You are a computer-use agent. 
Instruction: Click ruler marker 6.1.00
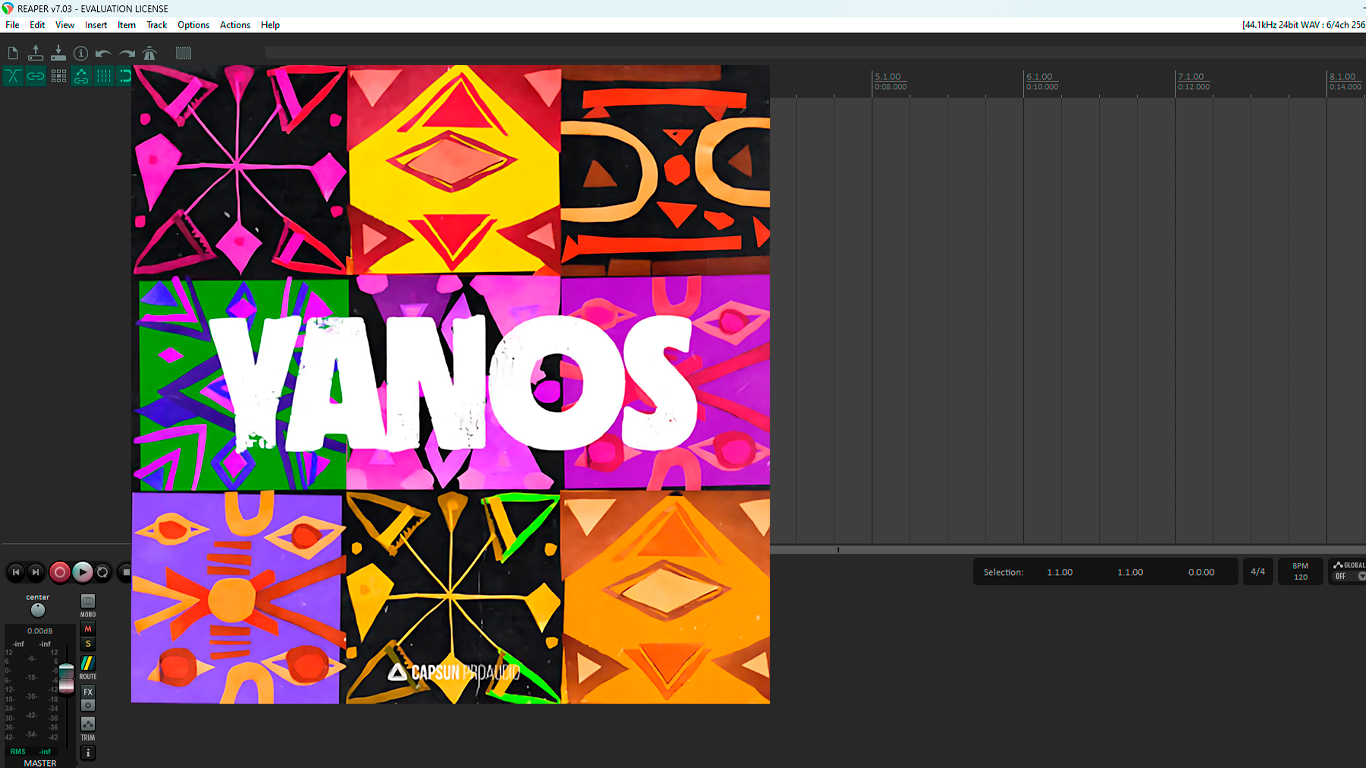click(x=1039, y=77)
